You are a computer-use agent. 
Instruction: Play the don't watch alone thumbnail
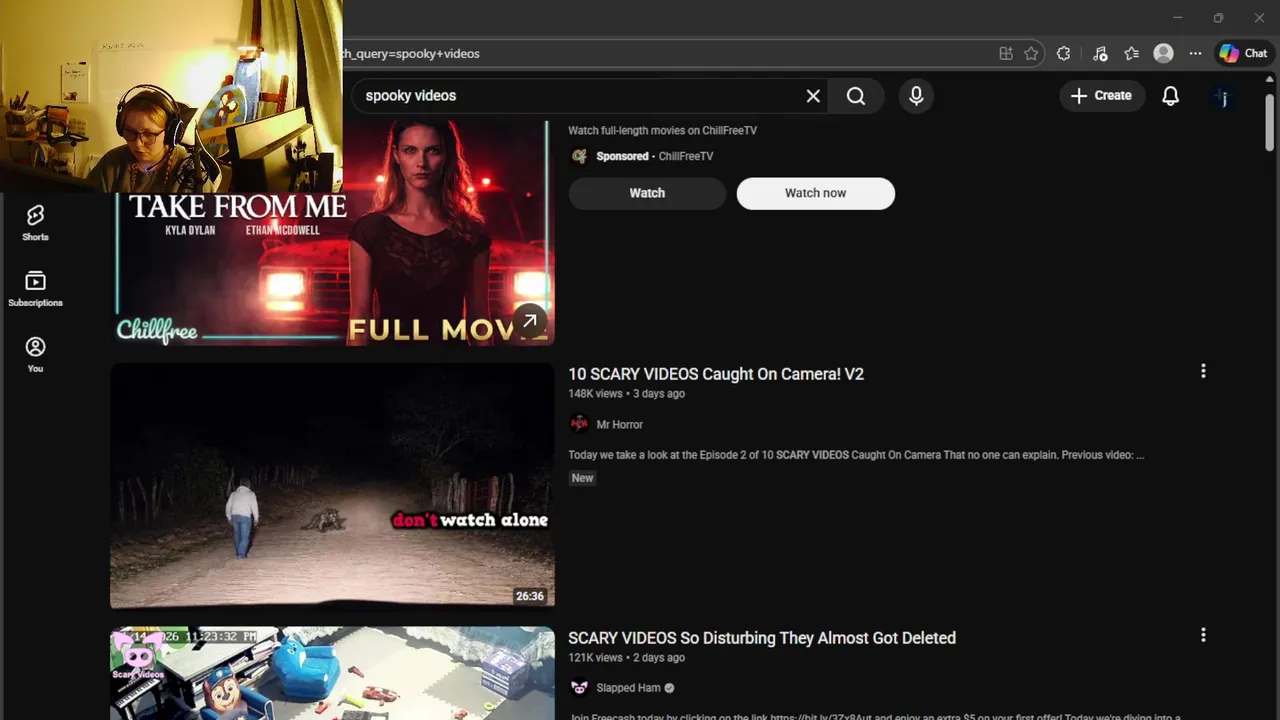pos(332,486)
